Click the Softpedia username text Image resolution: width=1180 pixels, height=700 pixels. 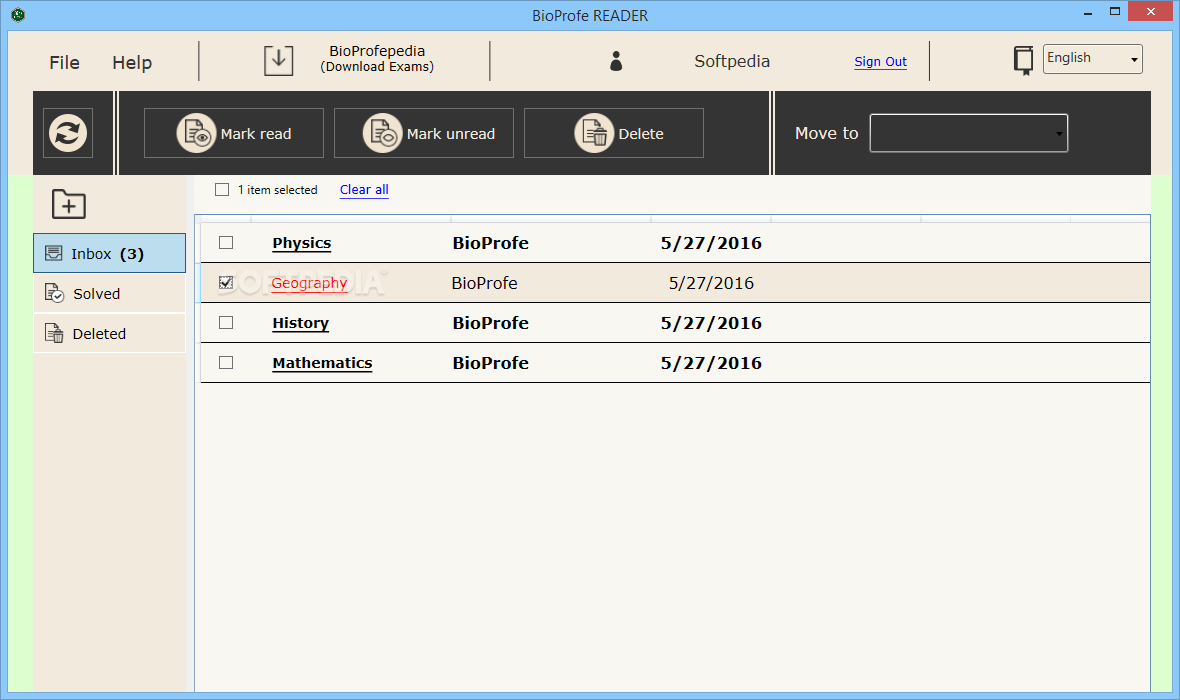(x=731, y=61)
